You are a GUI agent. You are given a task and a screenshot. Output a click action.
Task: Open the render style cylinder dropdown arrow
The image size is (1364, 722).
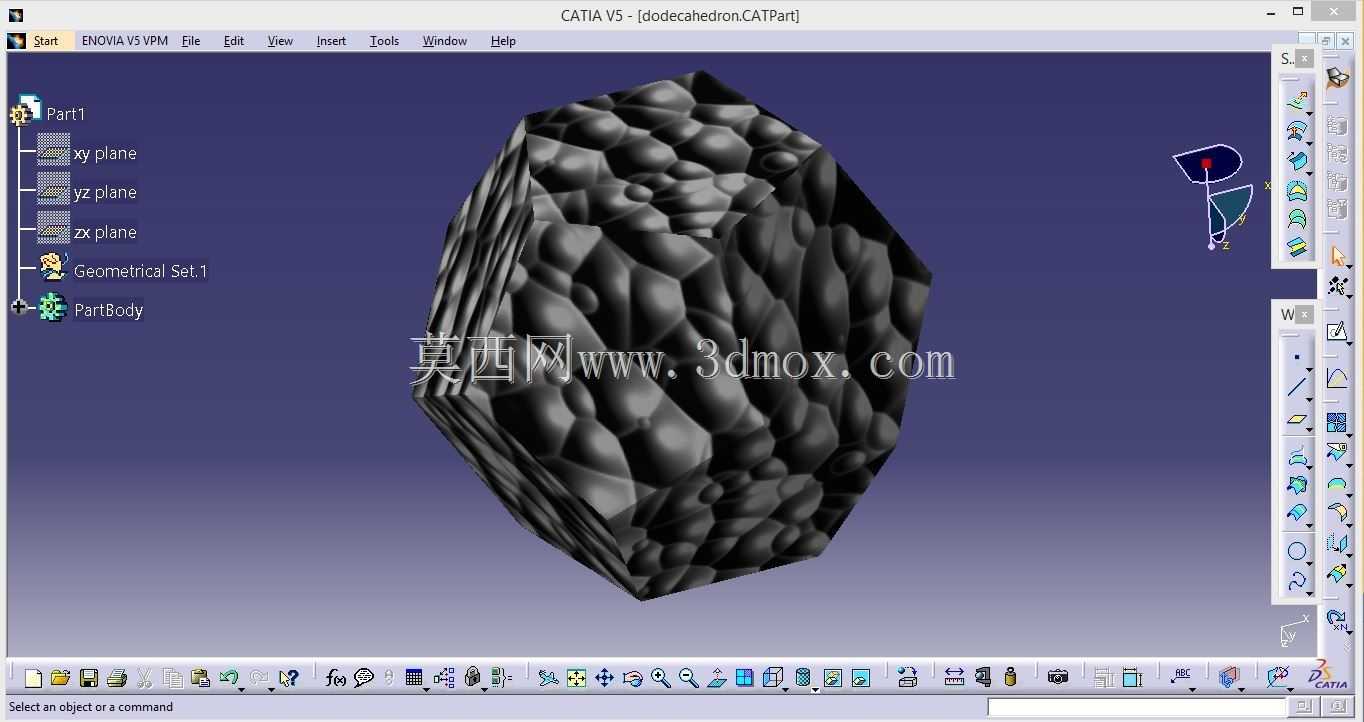815,689
